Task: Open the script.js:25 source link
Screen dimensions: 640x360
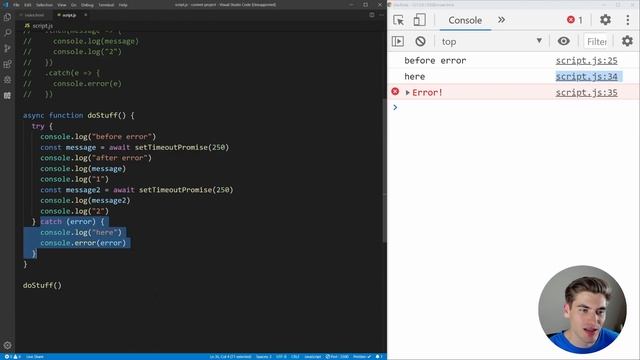Action: coord(587,60)
